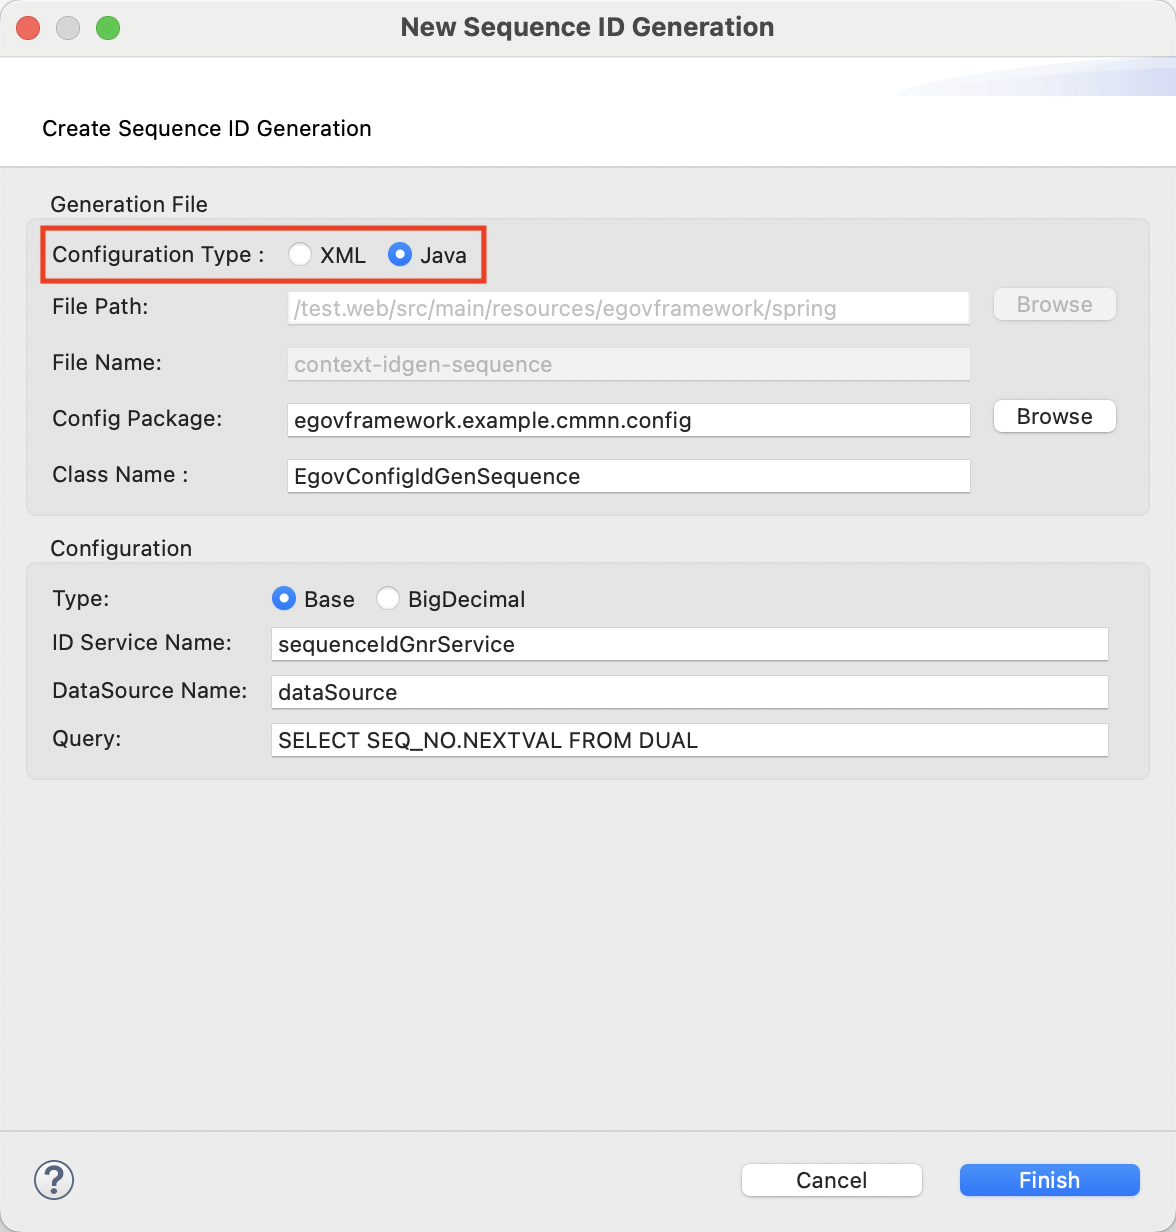Viewport: 1176px width, 1232px height.
Task: Click the Browse button beside File Path
Action: pos(1054,305)
